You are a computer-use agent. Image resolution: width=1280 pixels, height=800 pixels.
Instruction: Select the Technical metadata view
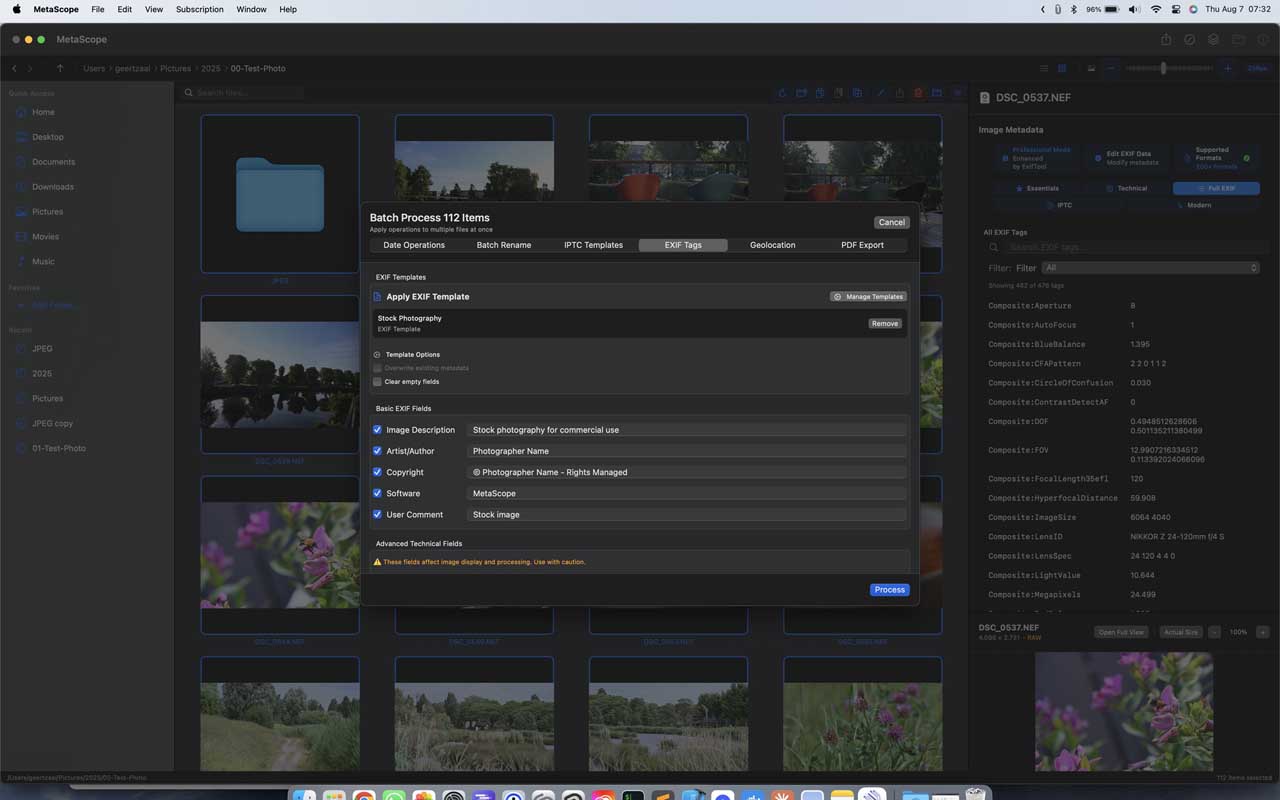[x=1127, y=188]
